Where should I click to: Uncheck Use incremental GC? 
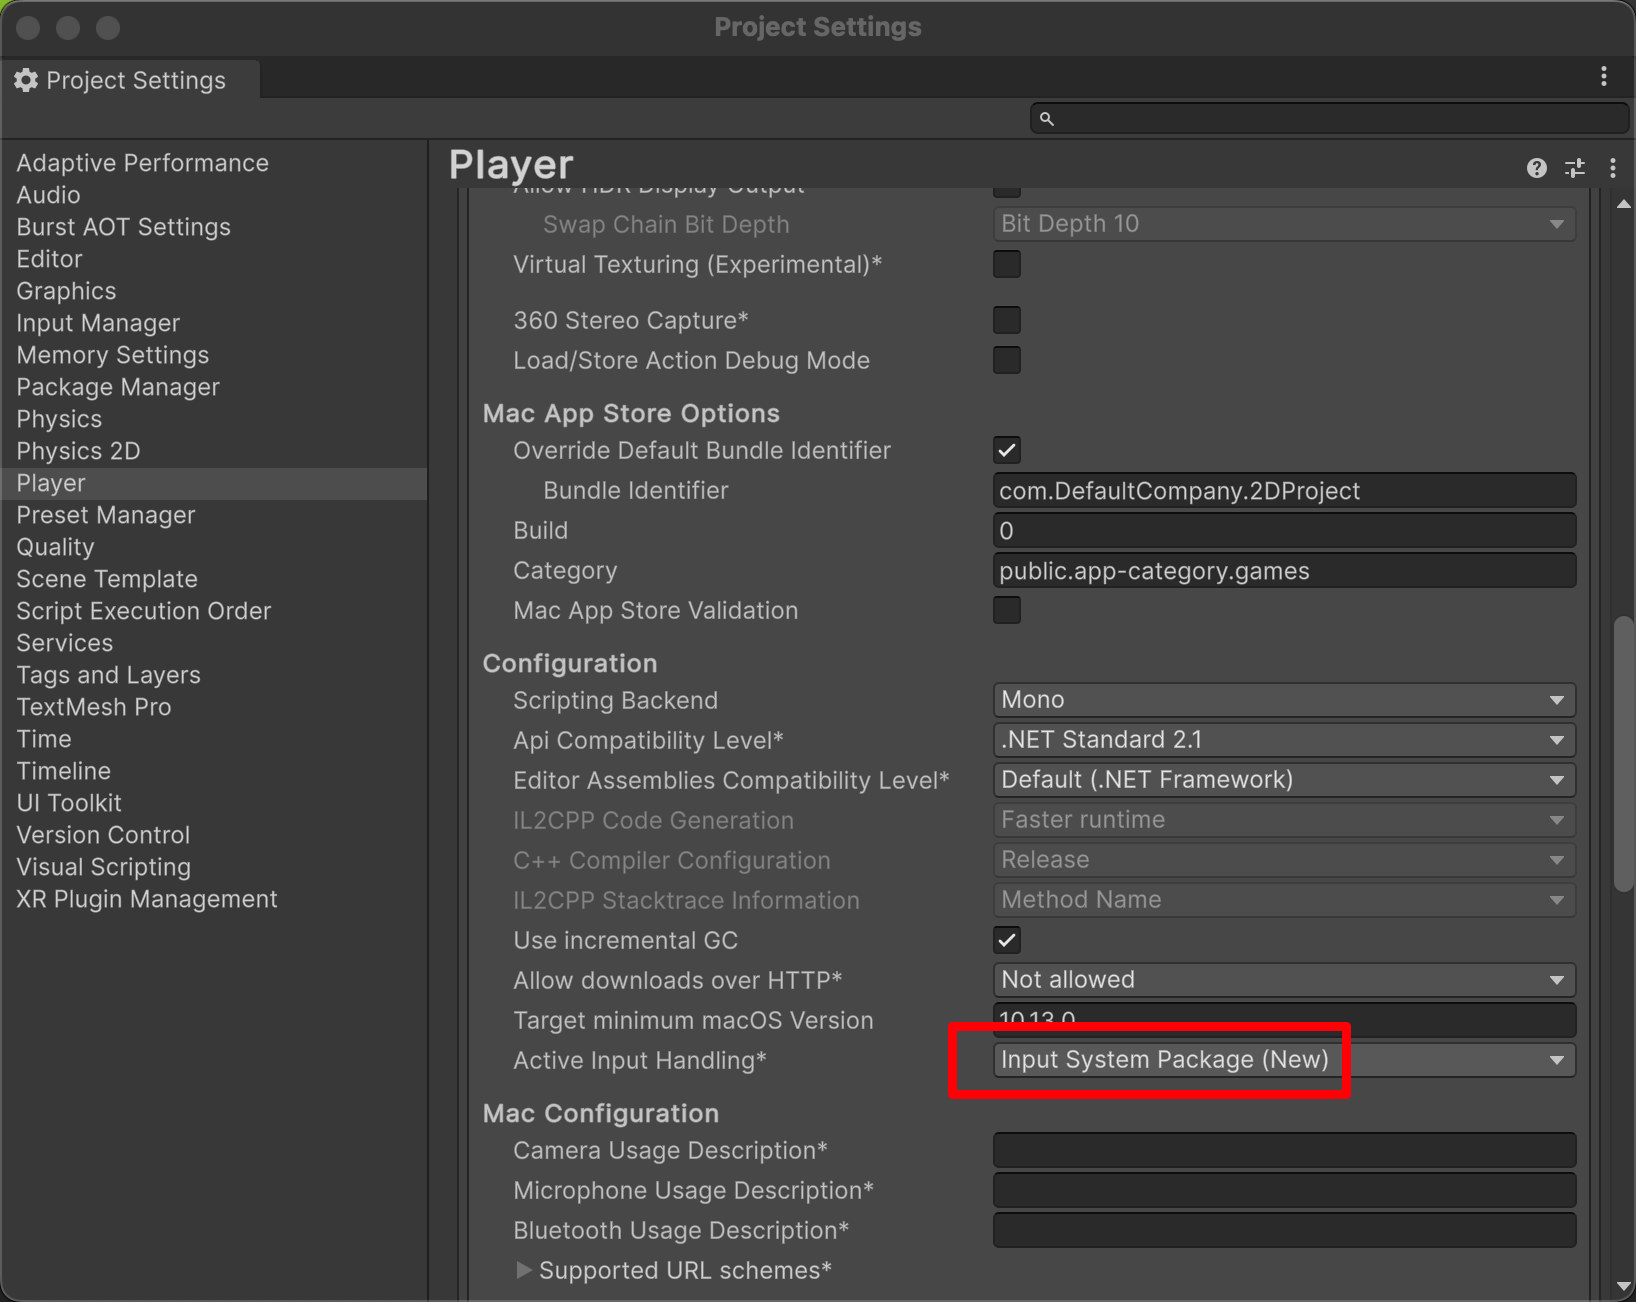[1007, 940]
